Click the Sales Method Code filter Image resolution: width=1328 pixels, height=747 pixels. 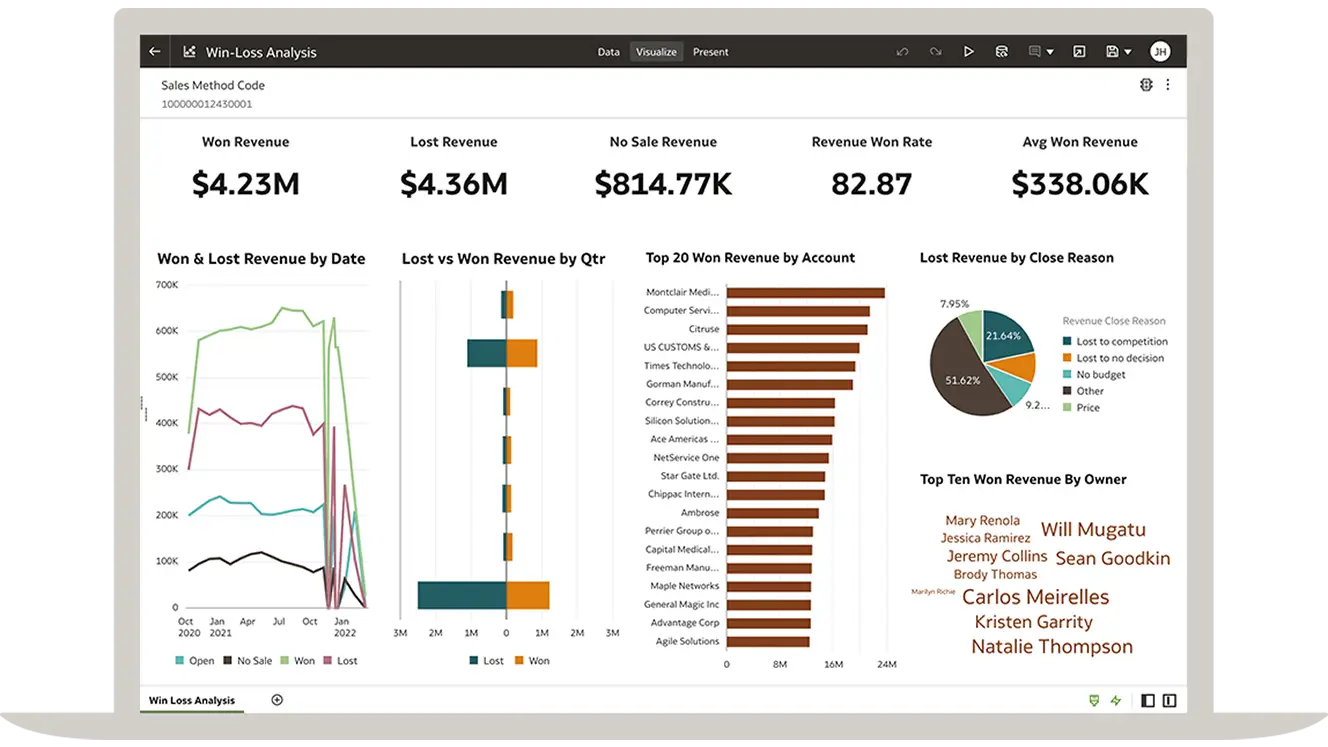213,85
